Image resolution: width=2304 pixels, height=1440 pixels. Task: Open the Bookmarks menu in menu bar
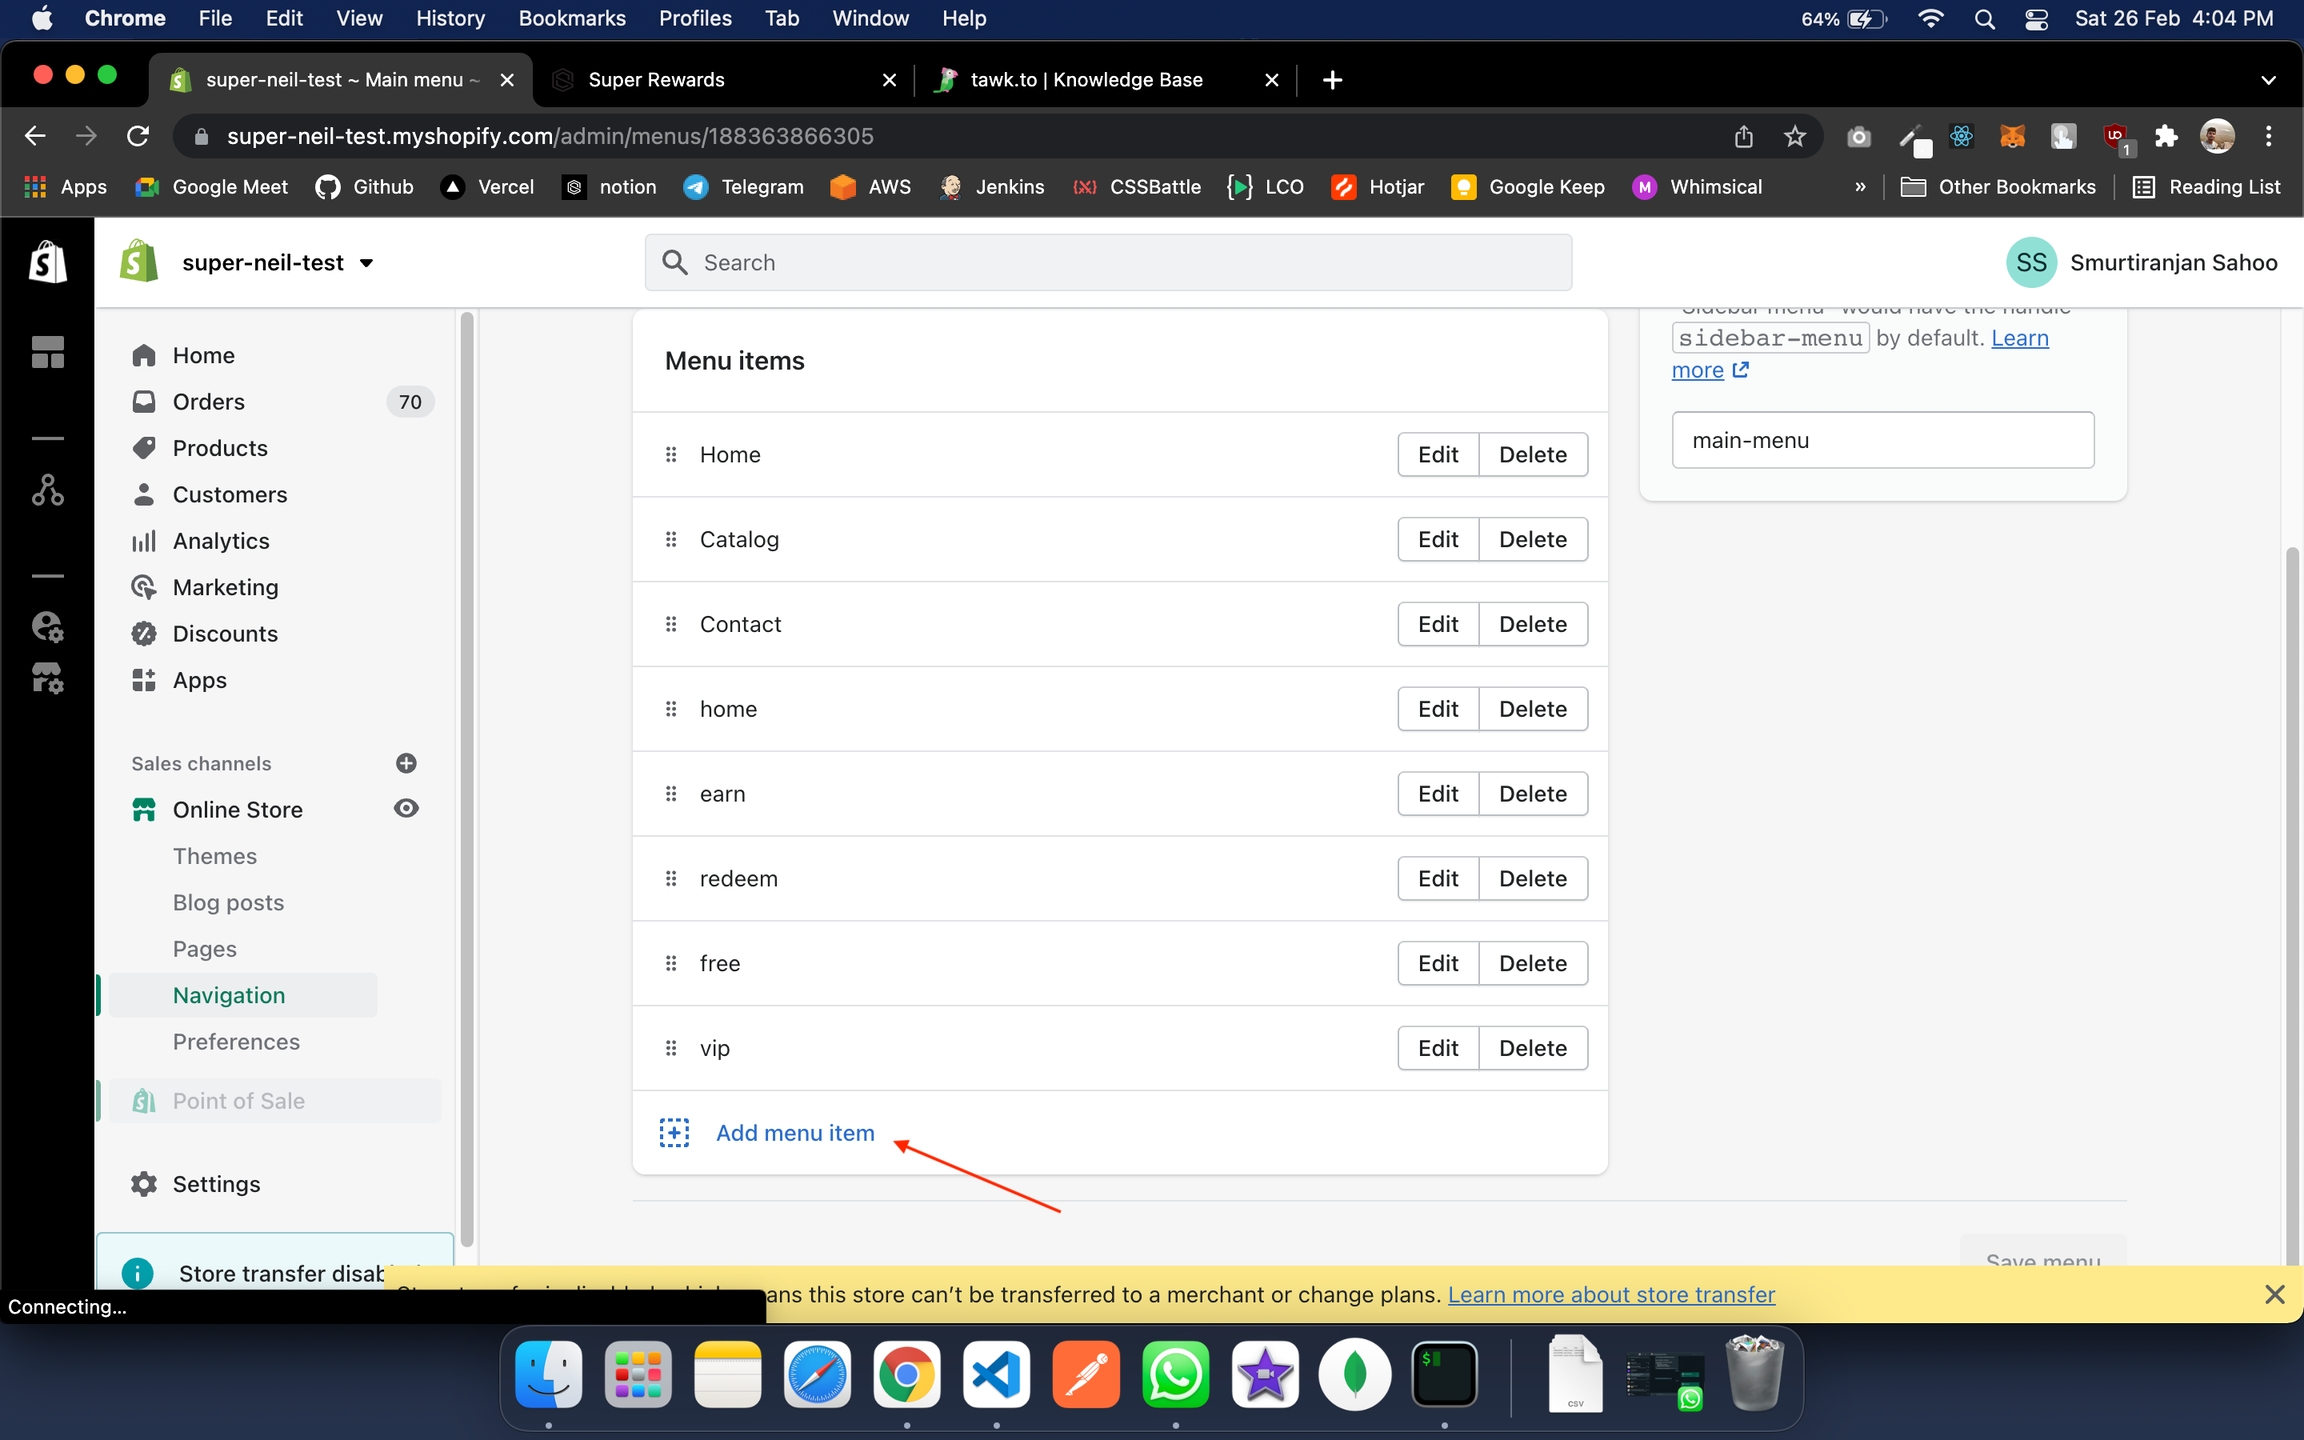(x=571, y=19)
